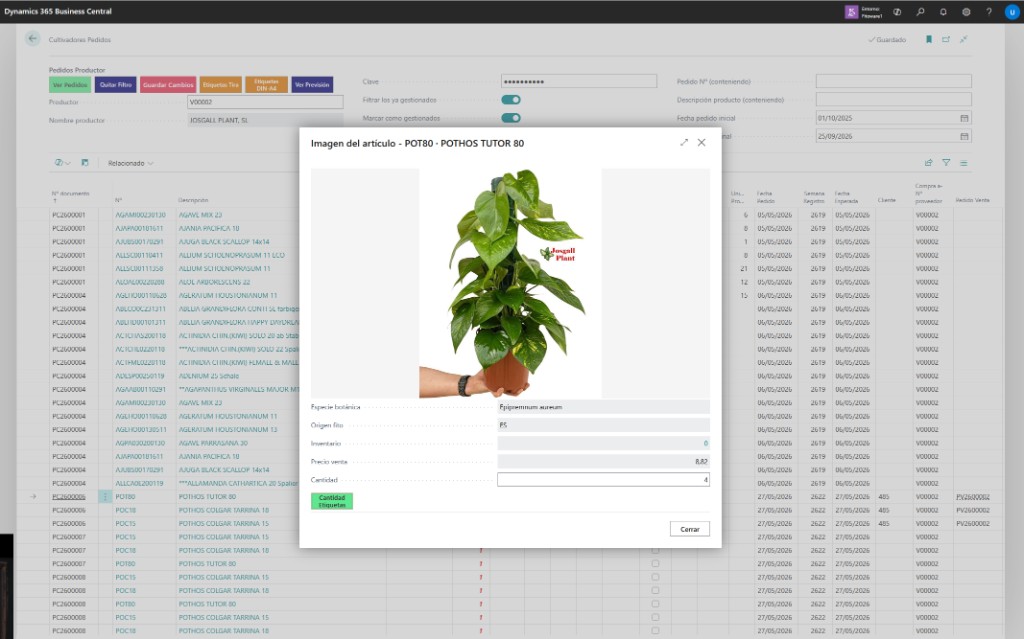Open the list layout menu icon
Screen dimensions: 1024x639
pos(963,163)
